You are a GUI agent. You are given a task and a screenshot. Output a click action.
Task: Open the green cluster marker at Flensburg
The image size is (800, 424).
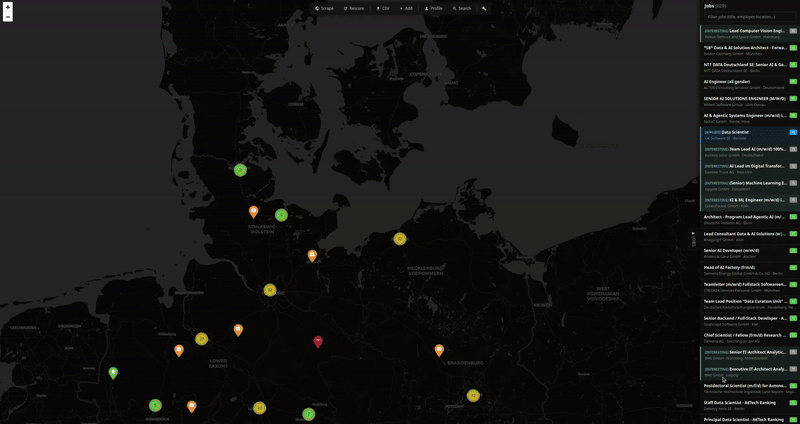[240, 170]
